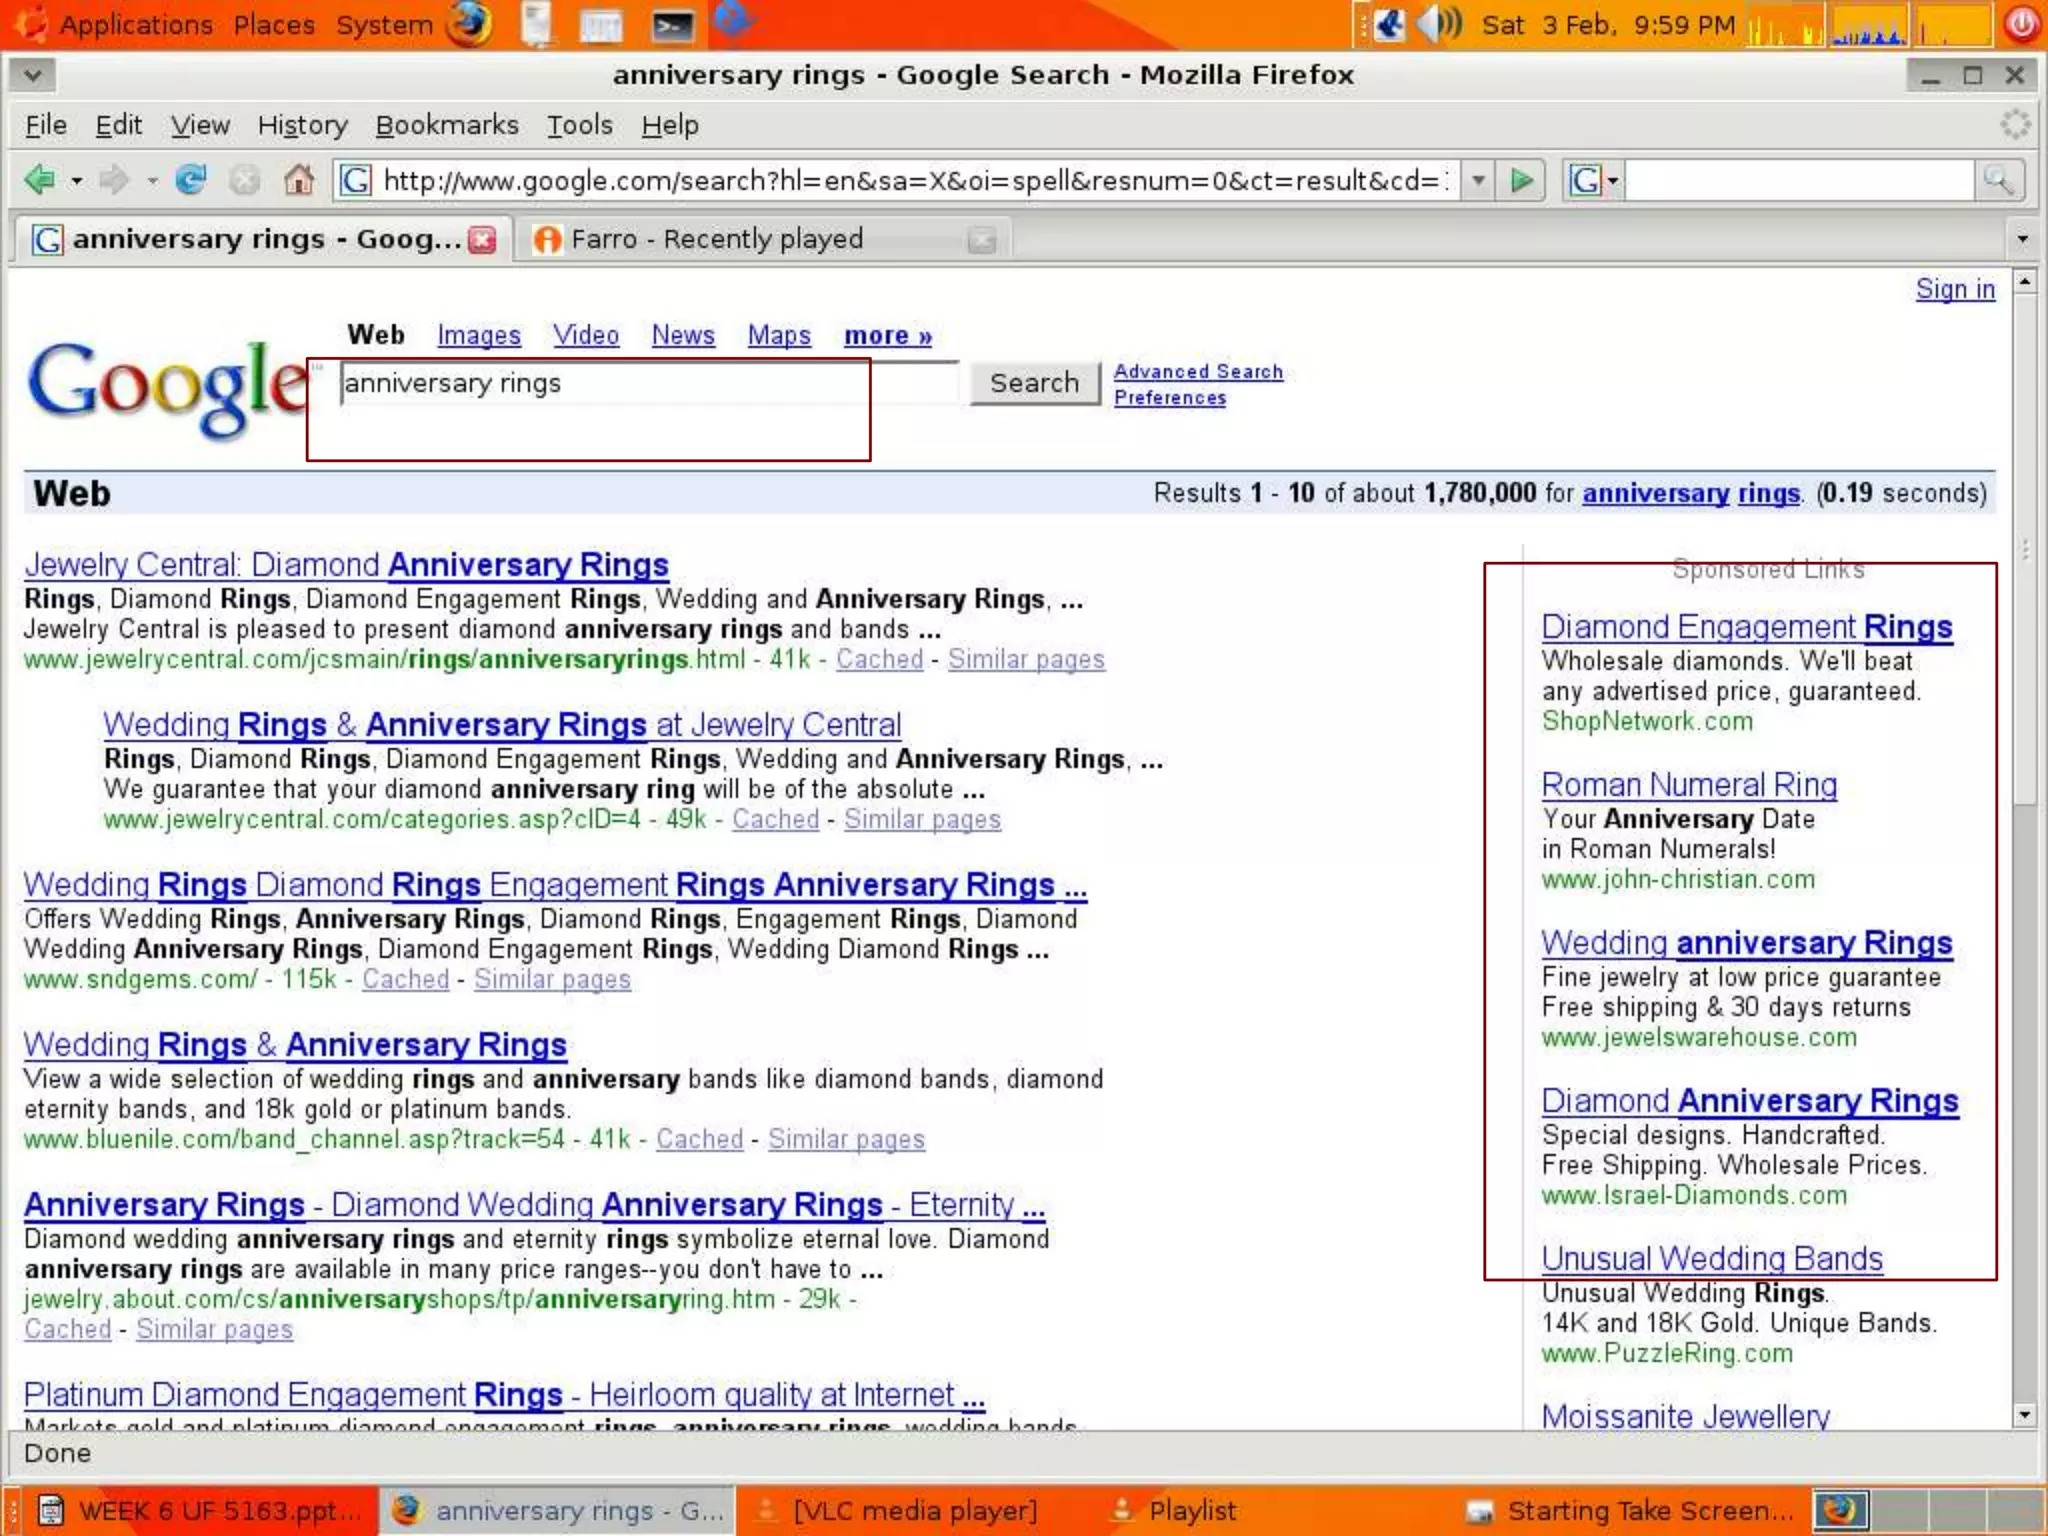The width and height of the screenshot is (2048, 1536).
Task: Click the page vertical scrollbar thumb
Action: 2025,550
